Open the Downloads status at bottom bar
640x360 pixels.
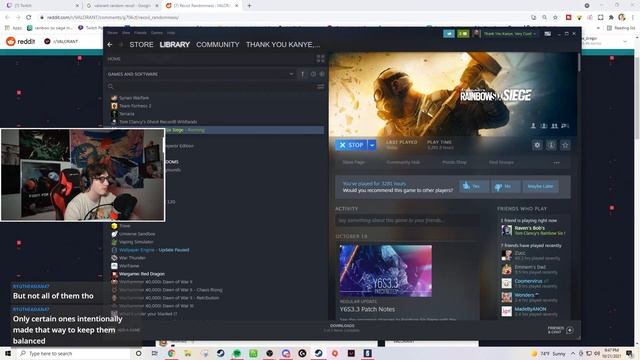point(342,328)
